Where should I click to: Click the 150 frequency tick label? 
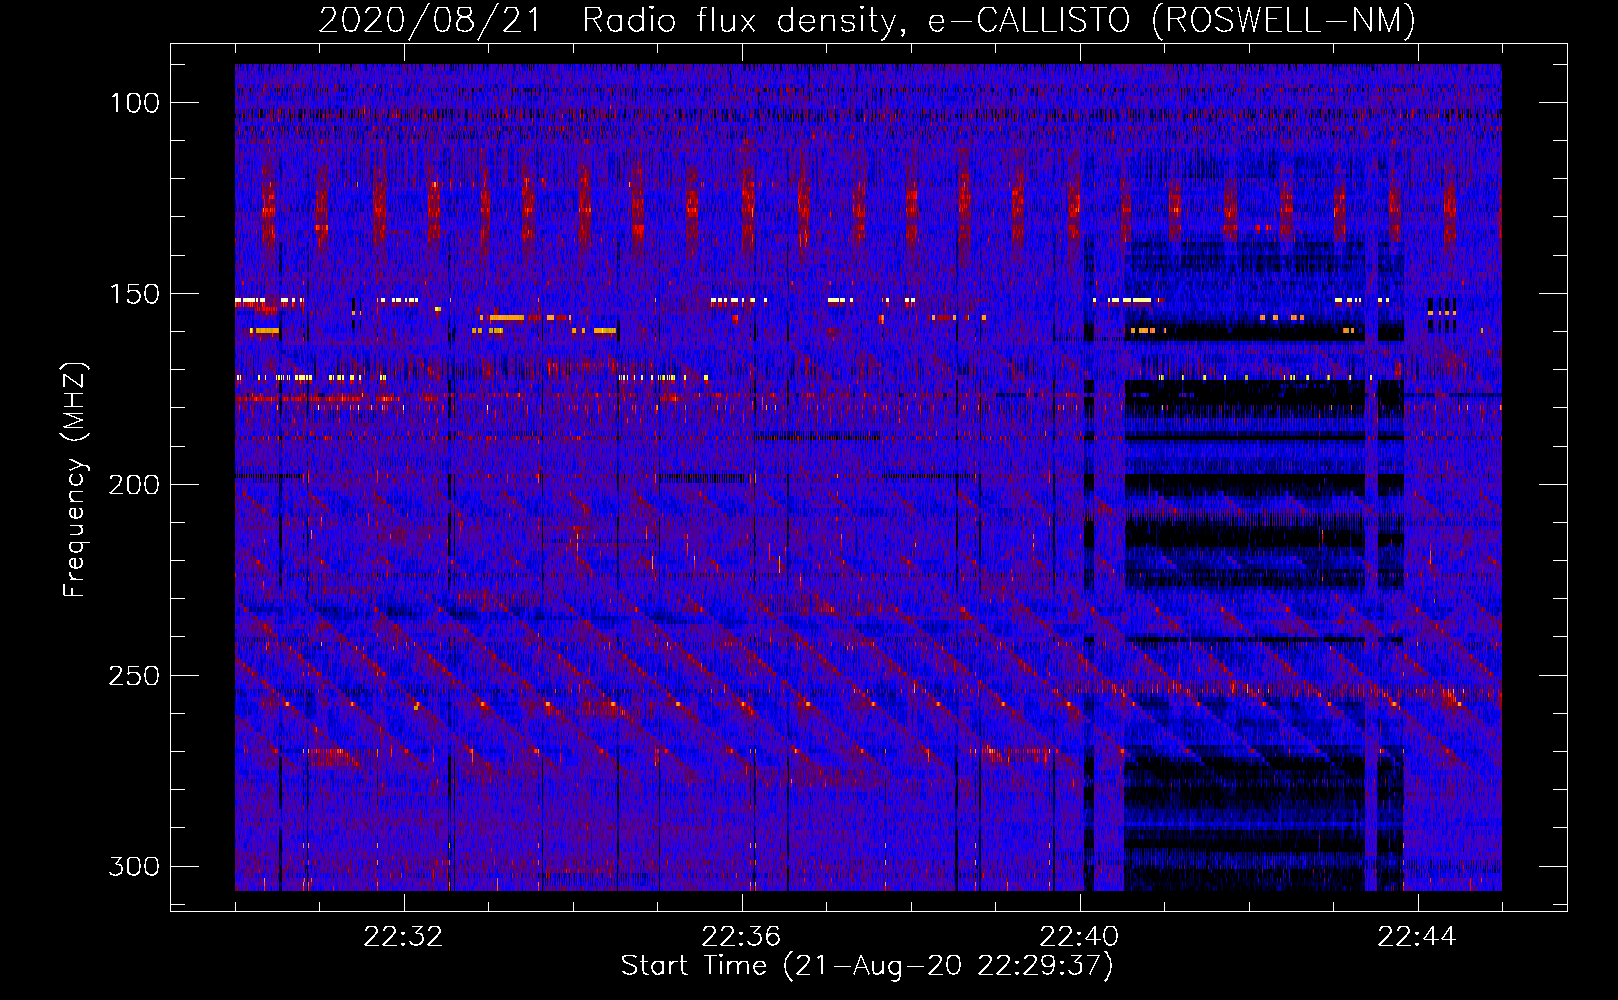point(134,294)
